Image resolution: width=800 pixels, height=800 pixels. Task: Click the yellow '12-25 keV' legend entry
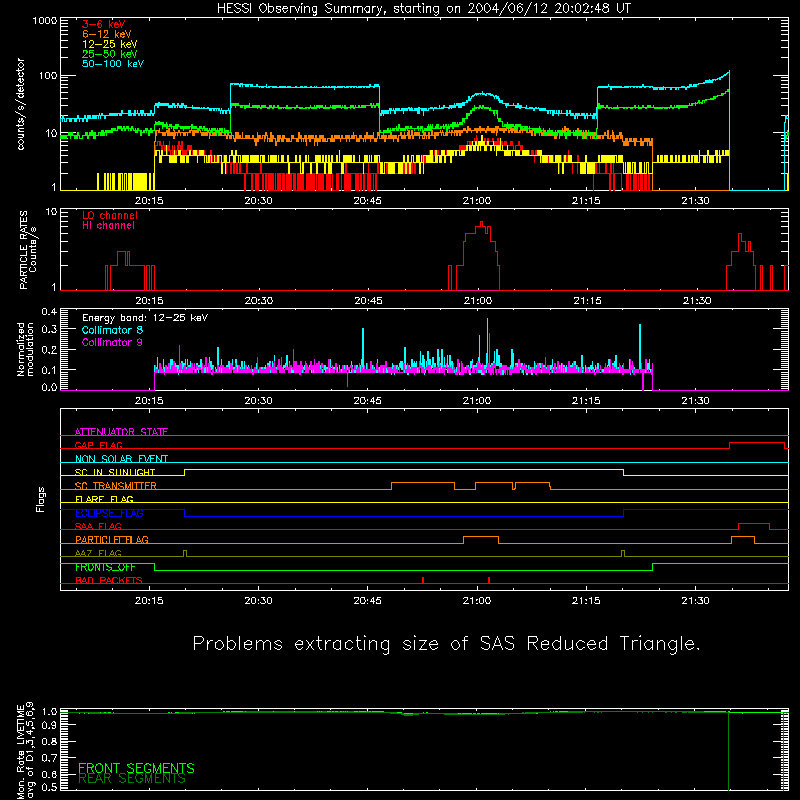pos(110,44)
